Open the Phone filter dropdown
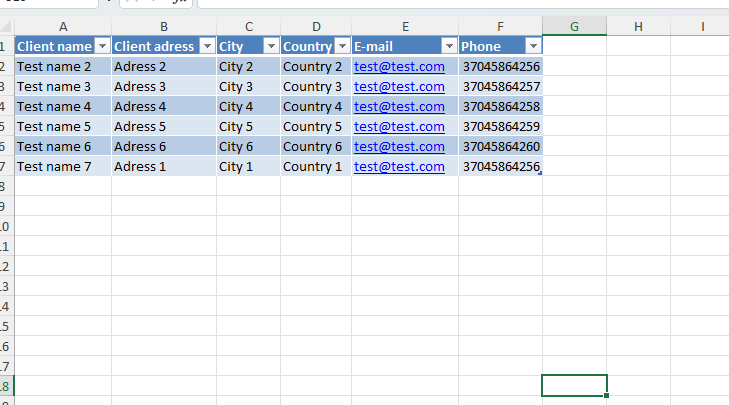 pos(533,46)
